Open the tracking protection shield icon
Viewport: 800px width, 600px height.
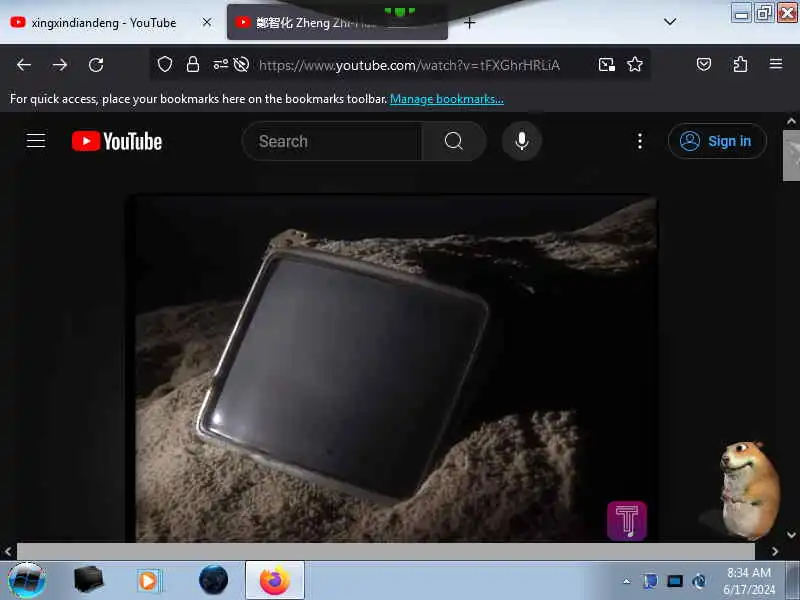[165, 64]
